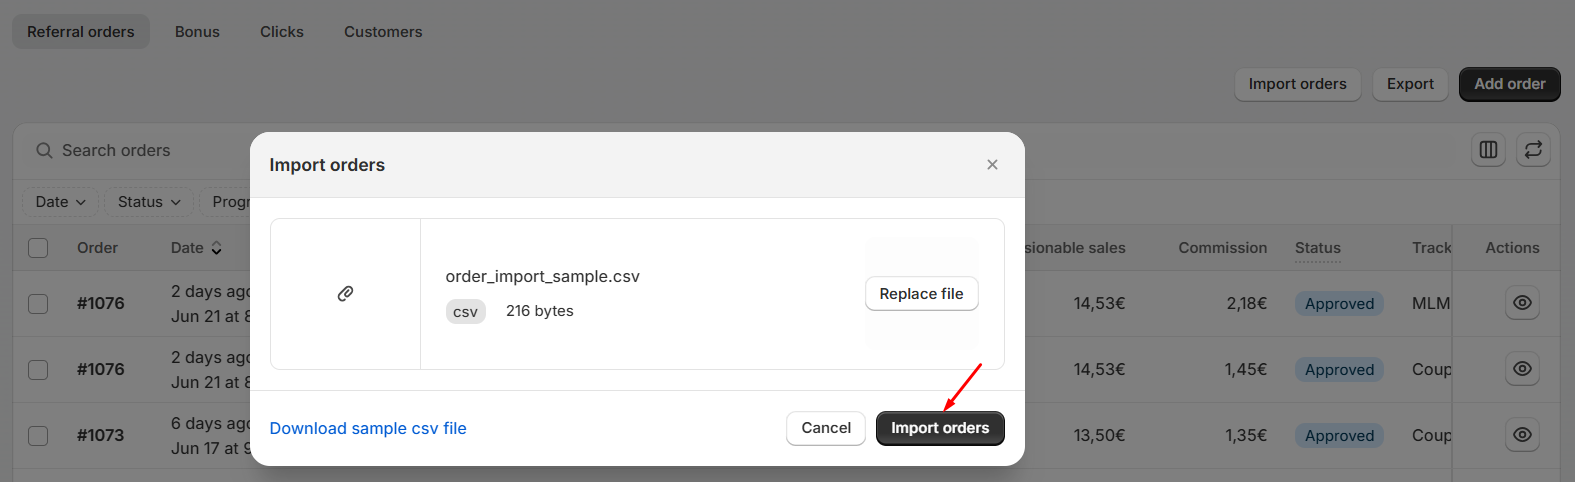The width and height of the screenshot is (1575, 482).
Task: Switch to the Clicks tab
Action: (x=282, y=32)
